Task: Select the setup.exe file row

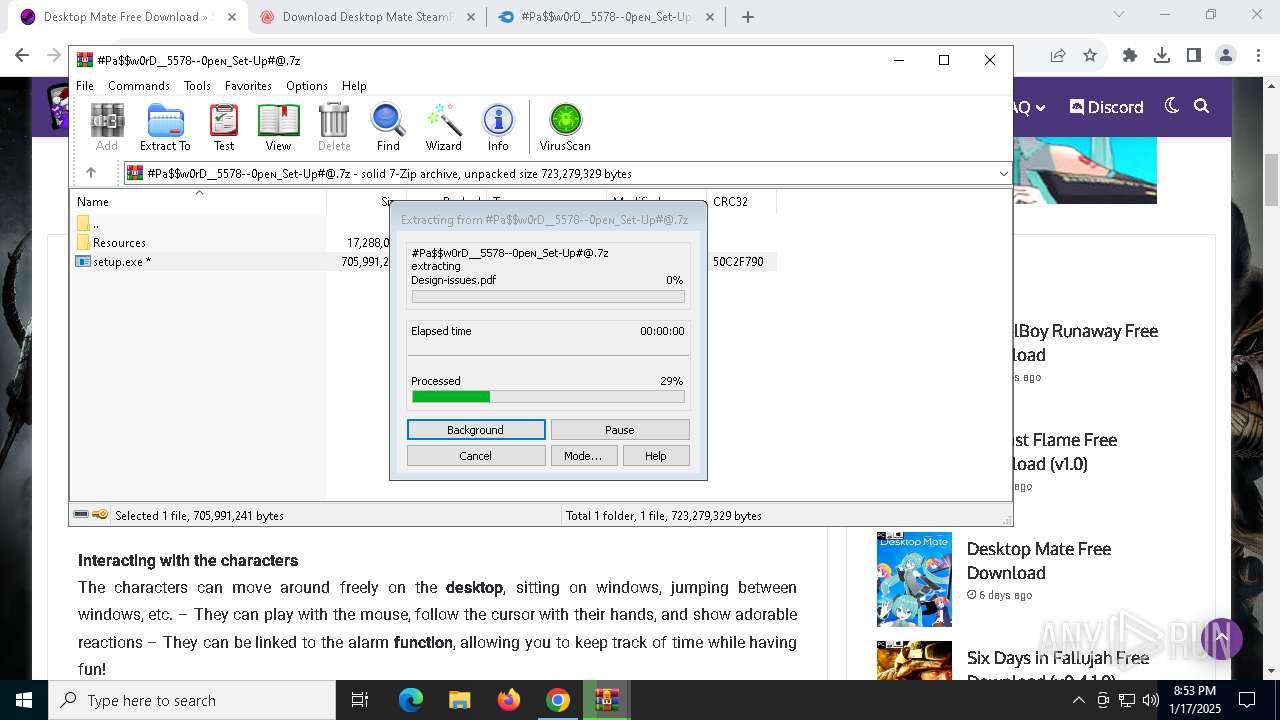Action: (x=422, y=262)
